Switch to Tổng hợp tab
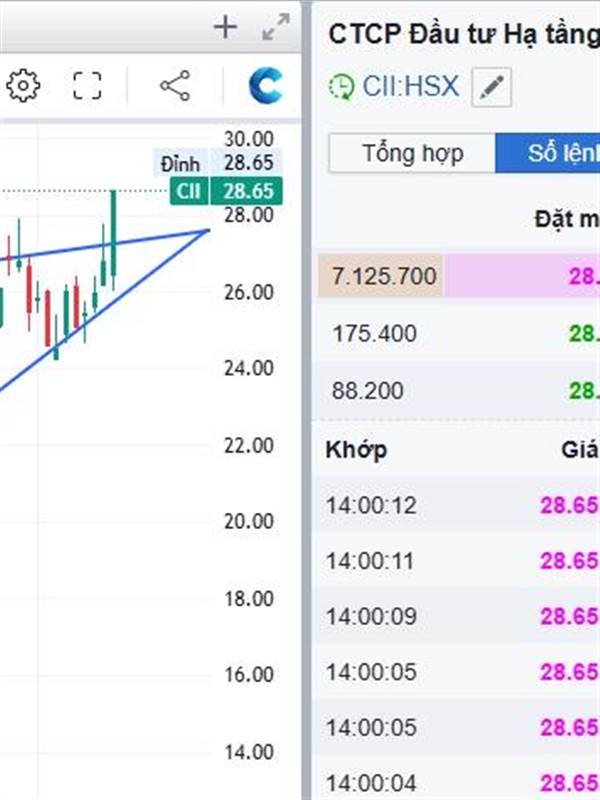This screenshot has height=800, width=600. [412, 153]
